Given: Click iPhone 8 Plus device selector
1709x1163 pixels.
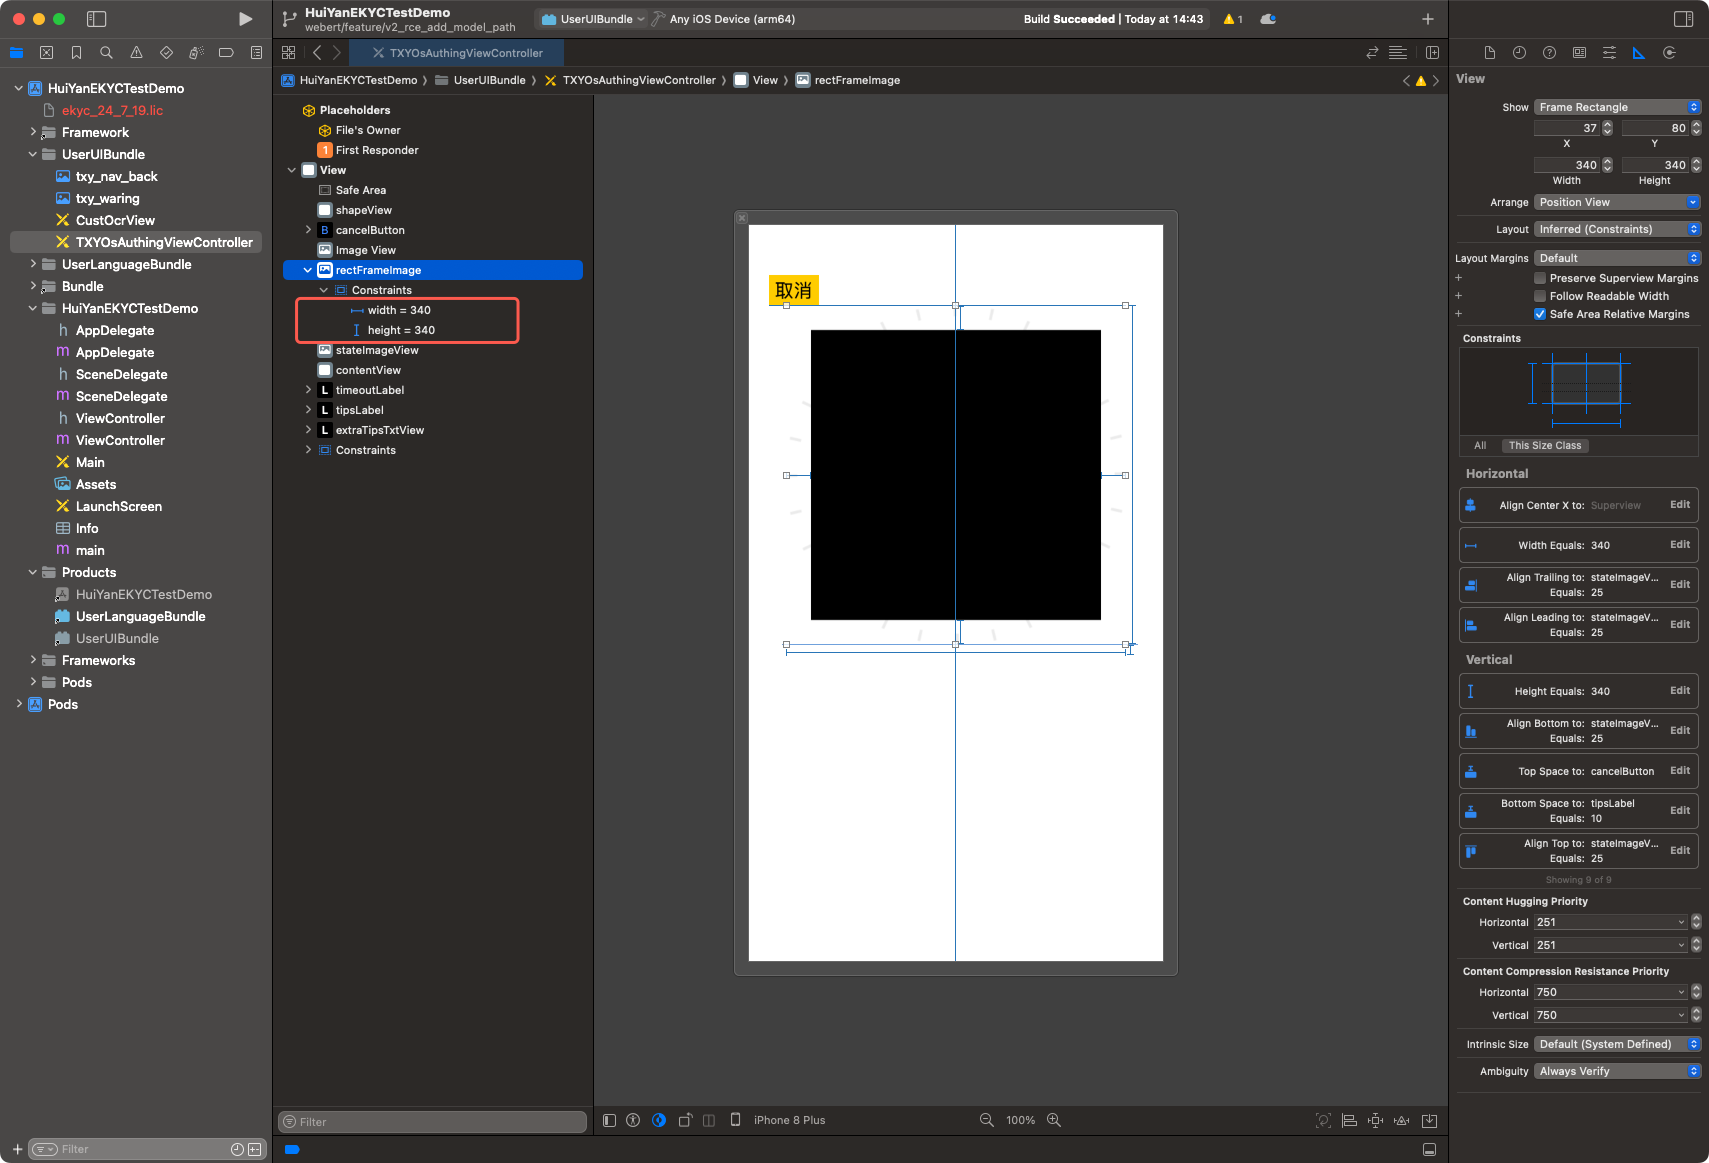Looking at the screenshot, I should [x=789, y=1120].
